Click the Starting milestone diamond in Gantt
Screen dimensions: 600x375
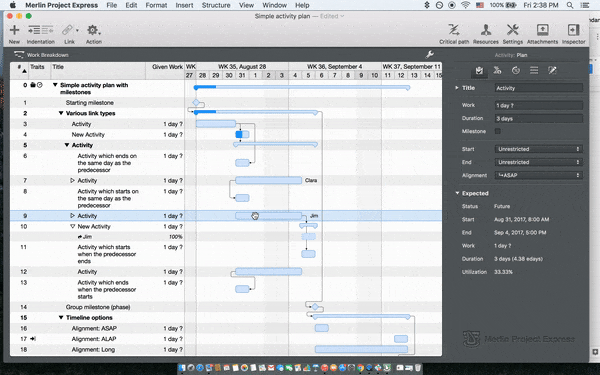click(196, 102)
